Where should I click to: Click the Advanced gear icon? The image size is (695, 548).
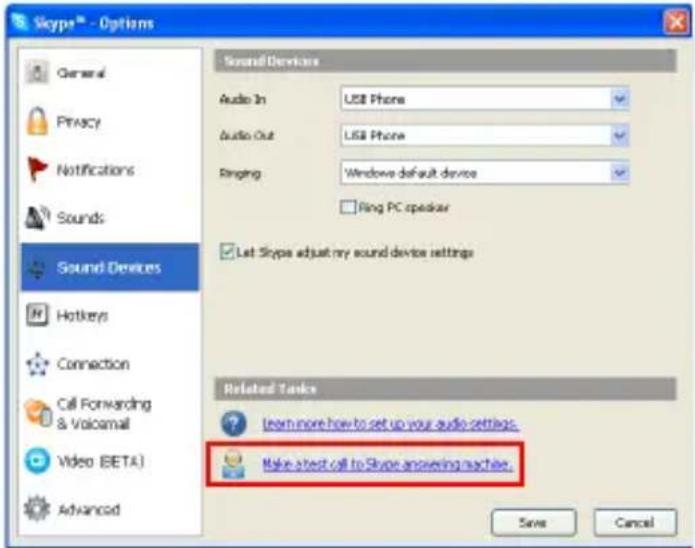37,509
